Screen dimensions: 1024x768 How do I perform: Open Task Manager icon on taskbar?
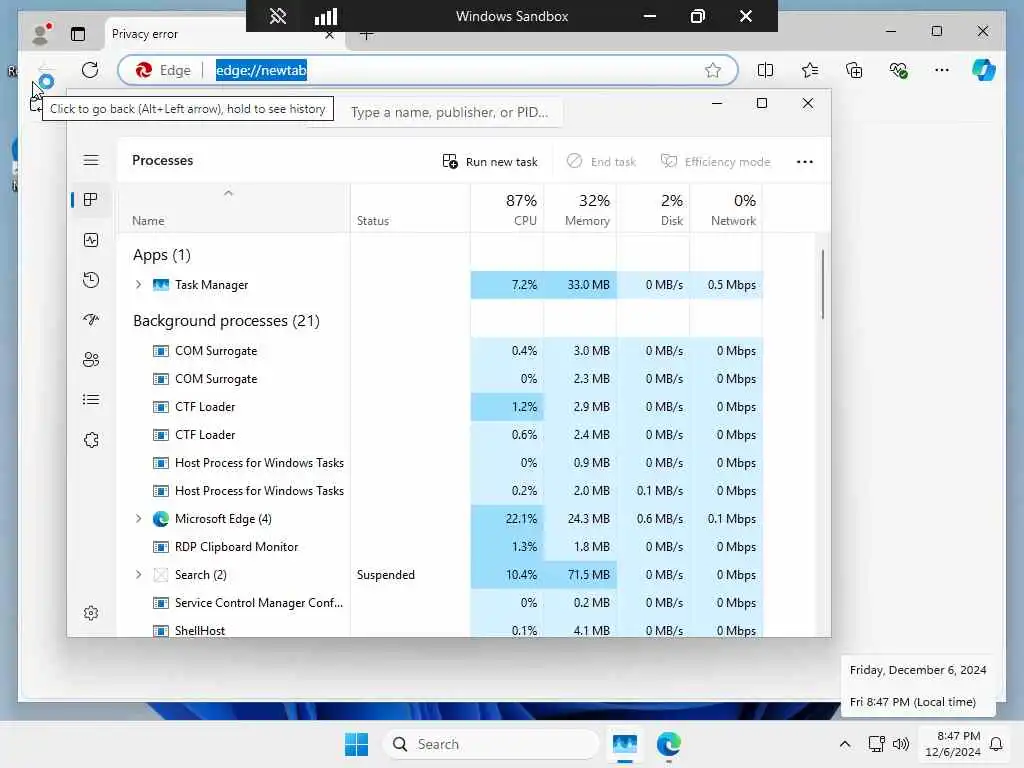[625, 744]
